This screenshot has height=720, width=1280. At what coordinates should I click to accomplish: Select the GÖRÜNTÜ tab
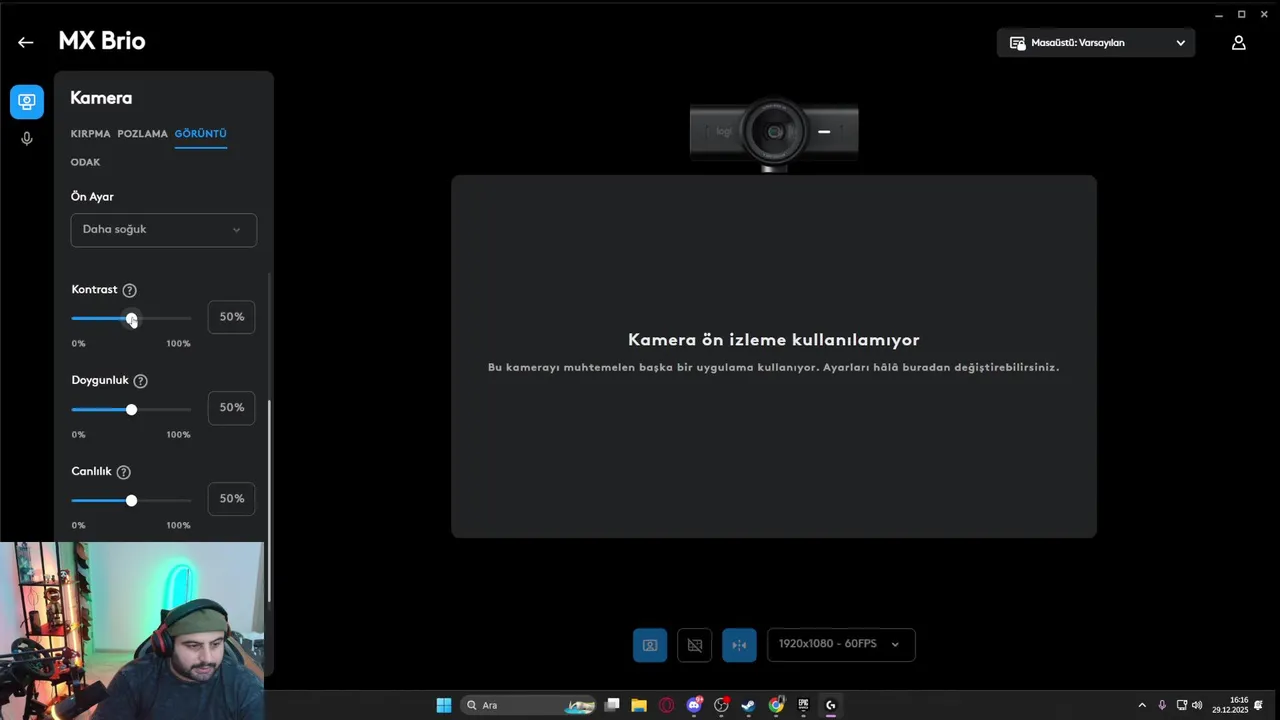(200, 134)
